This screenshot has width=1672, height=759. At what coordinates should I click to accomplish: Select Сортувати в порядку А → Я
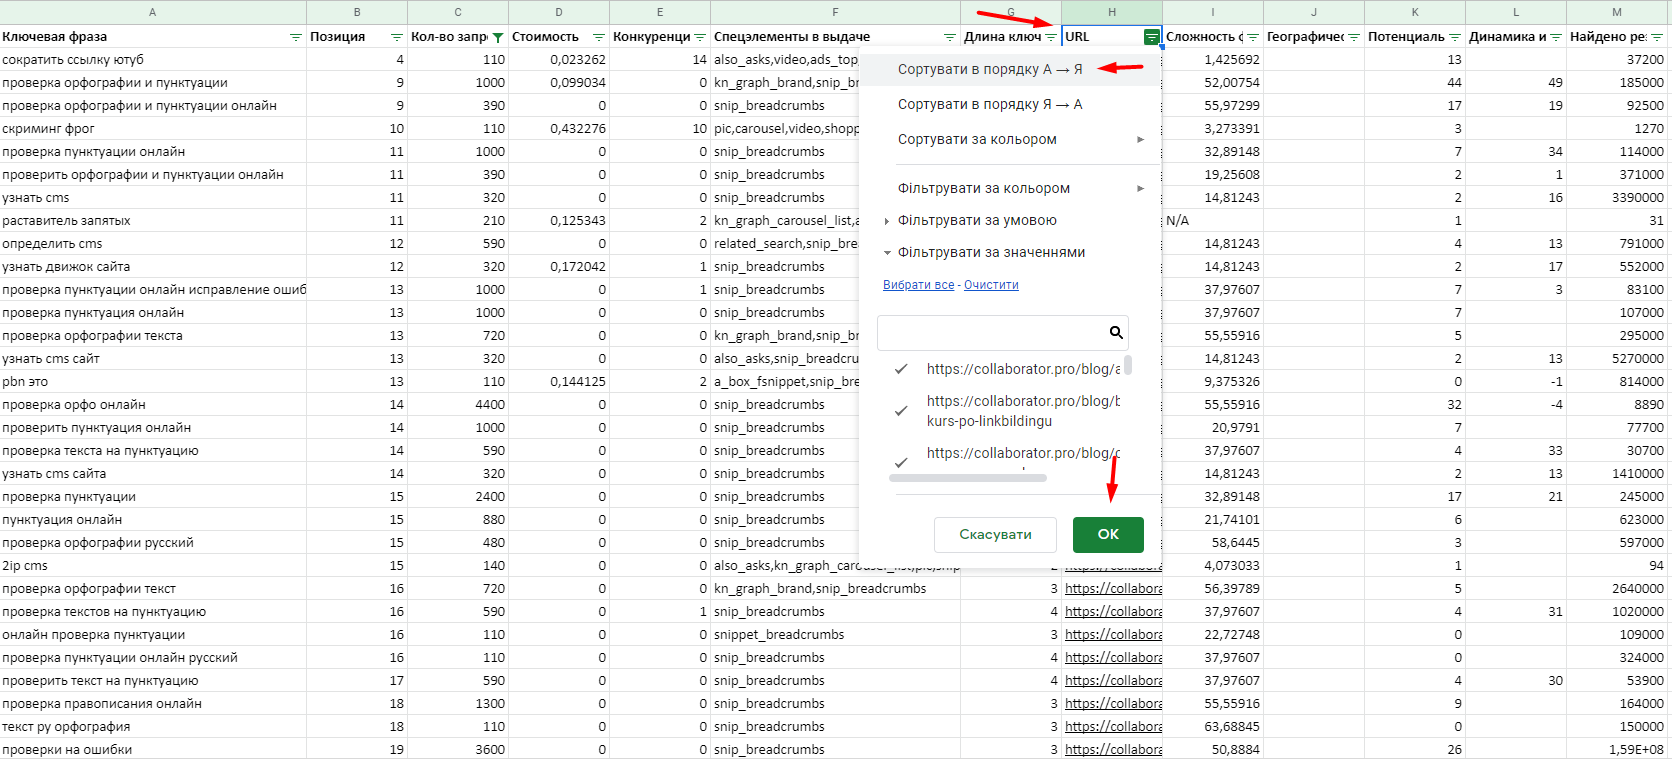990,69
